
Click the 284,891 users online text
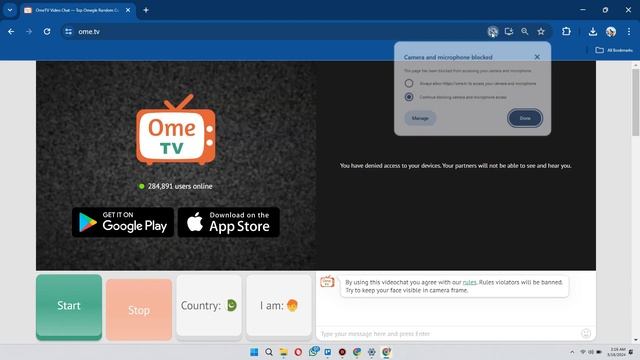tap(180, 186)
